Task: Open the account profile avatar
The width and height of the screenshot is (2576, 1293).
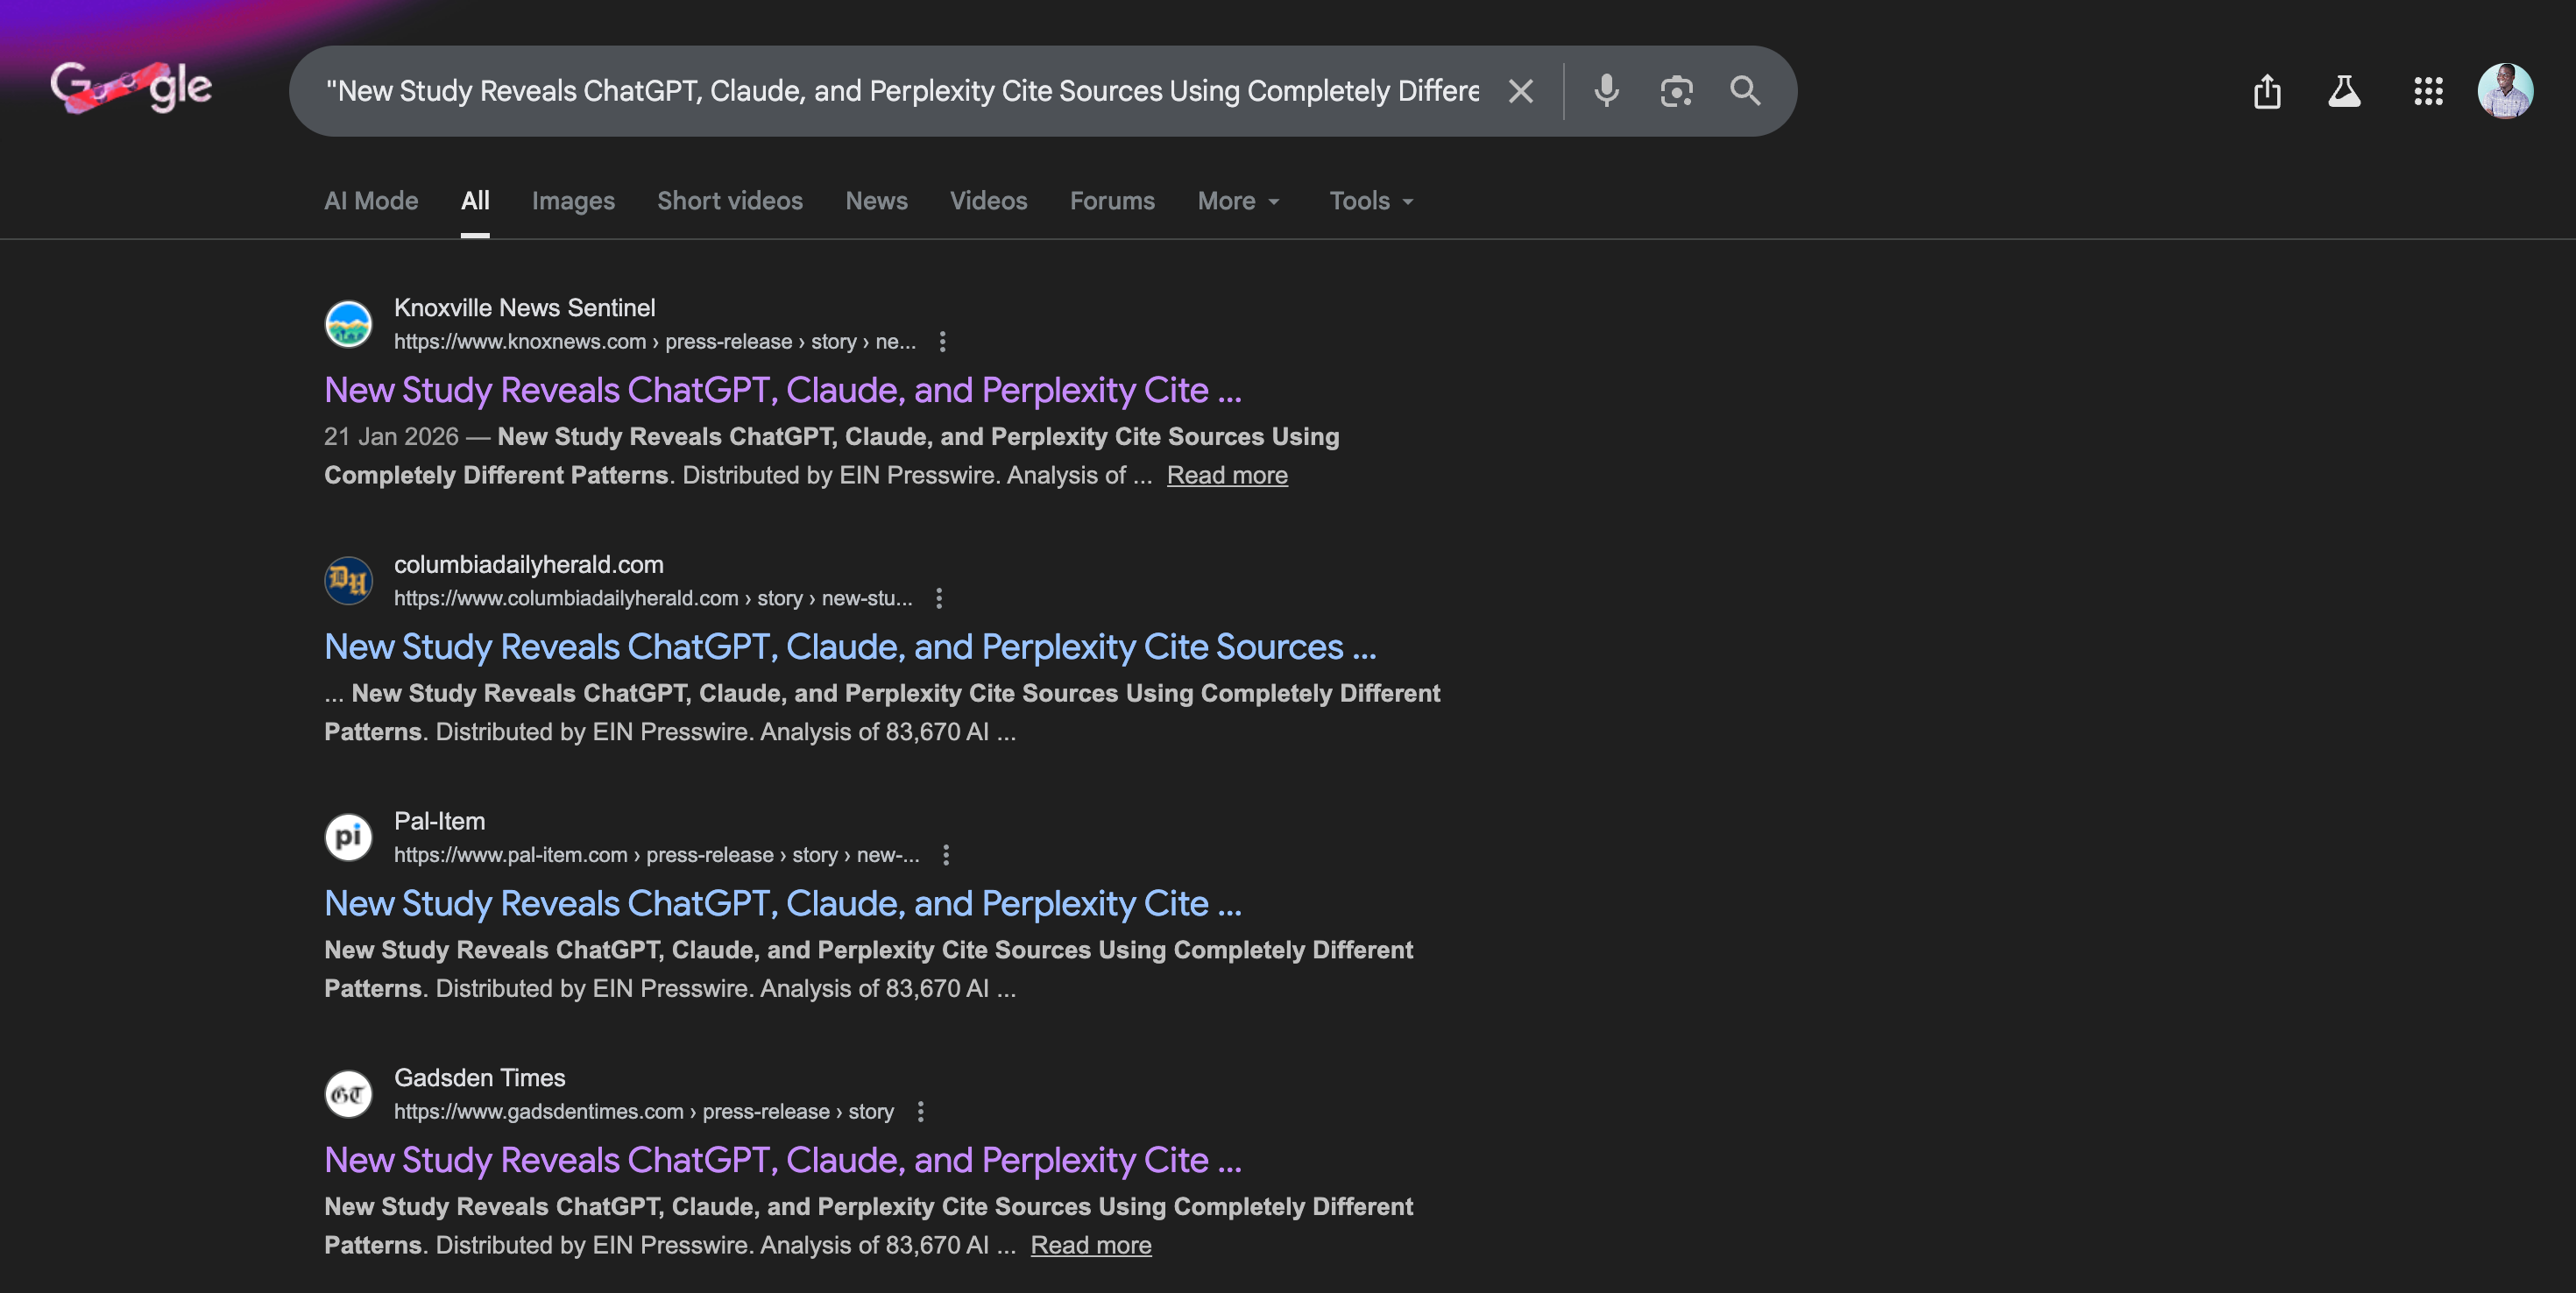Action: (x=2504, y=92)
